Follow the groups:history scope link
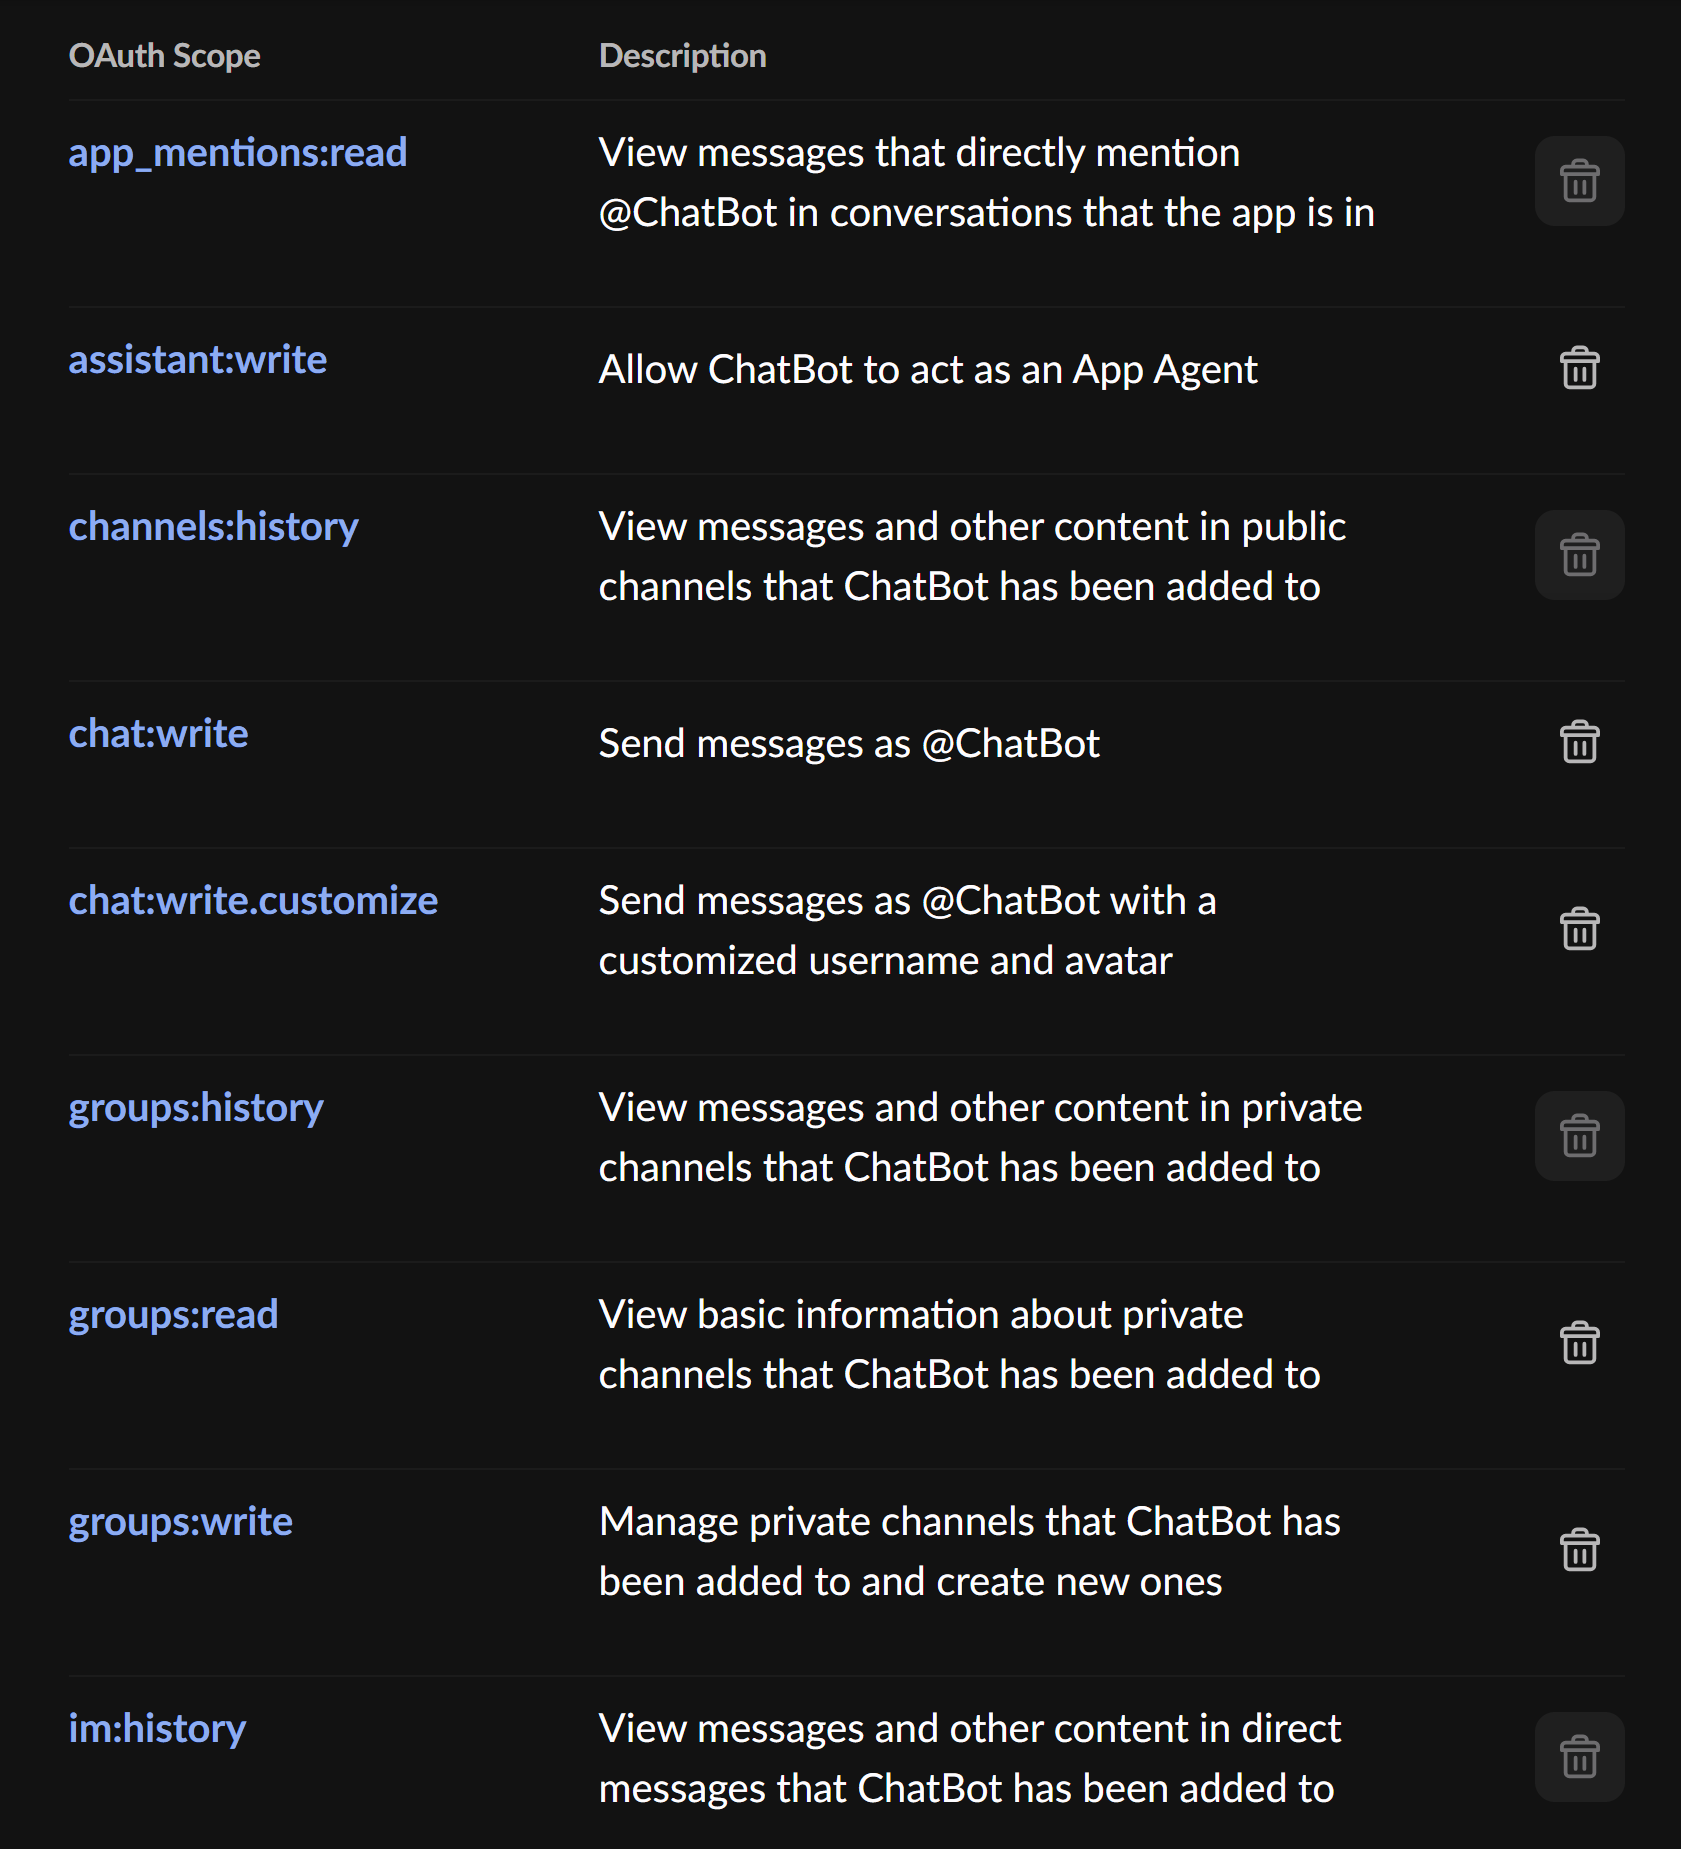Image resolution: width=1681 pixels, height=1849 pixels. tap(196, 1108)
